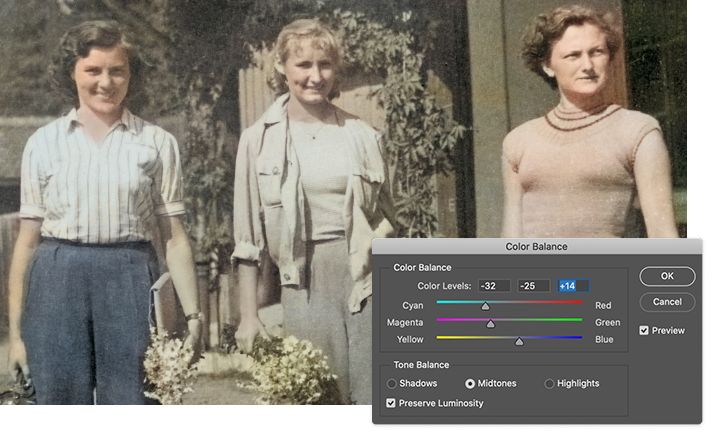Click the Cyan–Red slider handle
Viewport: 720px width, 440px height.
[x=485, y=306]
